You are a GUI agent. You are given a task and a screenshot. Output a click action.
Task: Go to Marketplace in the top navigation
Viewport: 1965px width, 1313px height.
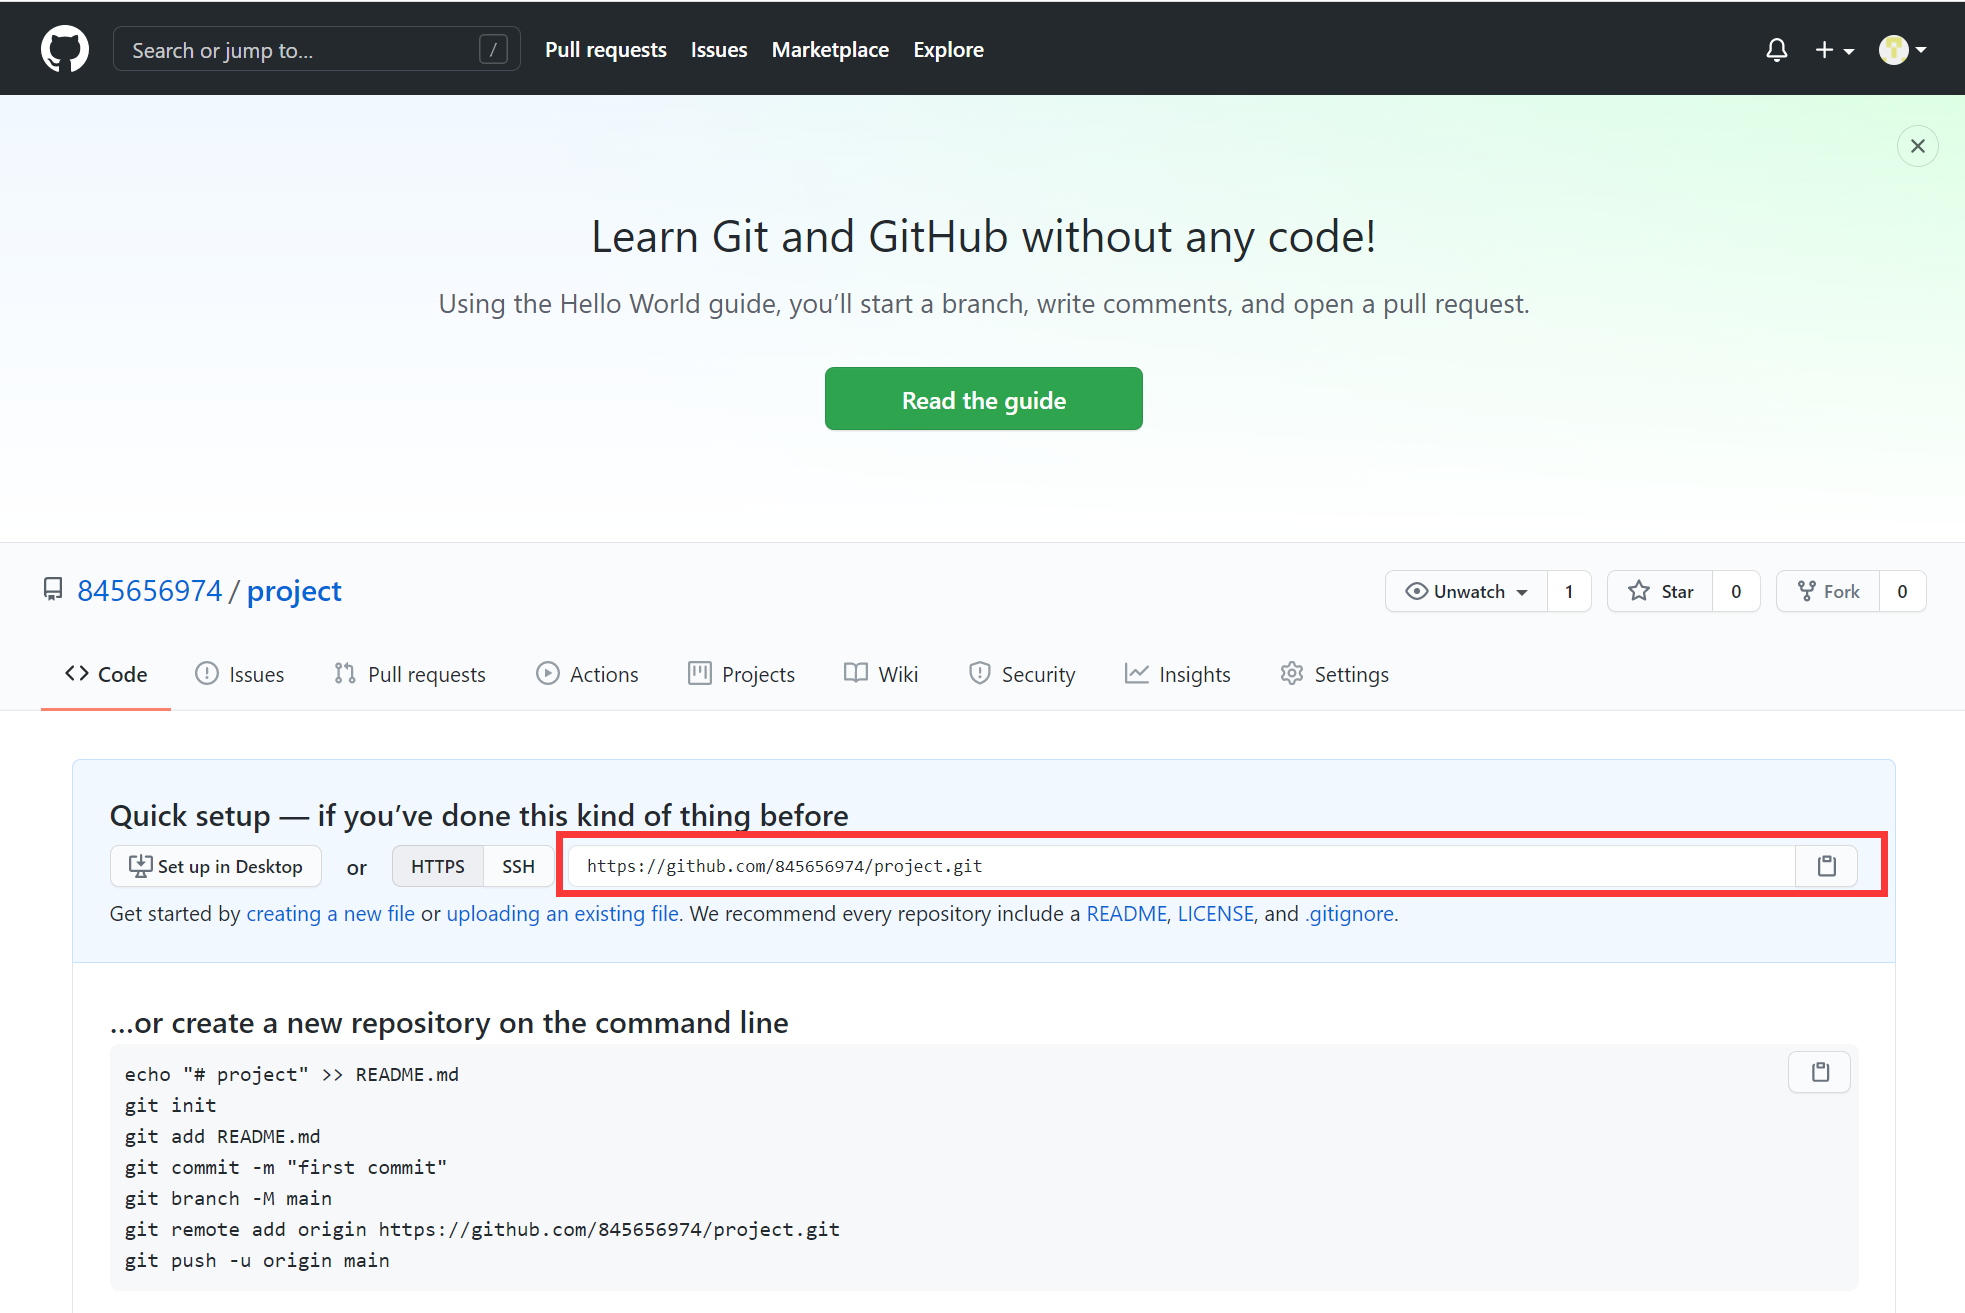coord(830,50)
